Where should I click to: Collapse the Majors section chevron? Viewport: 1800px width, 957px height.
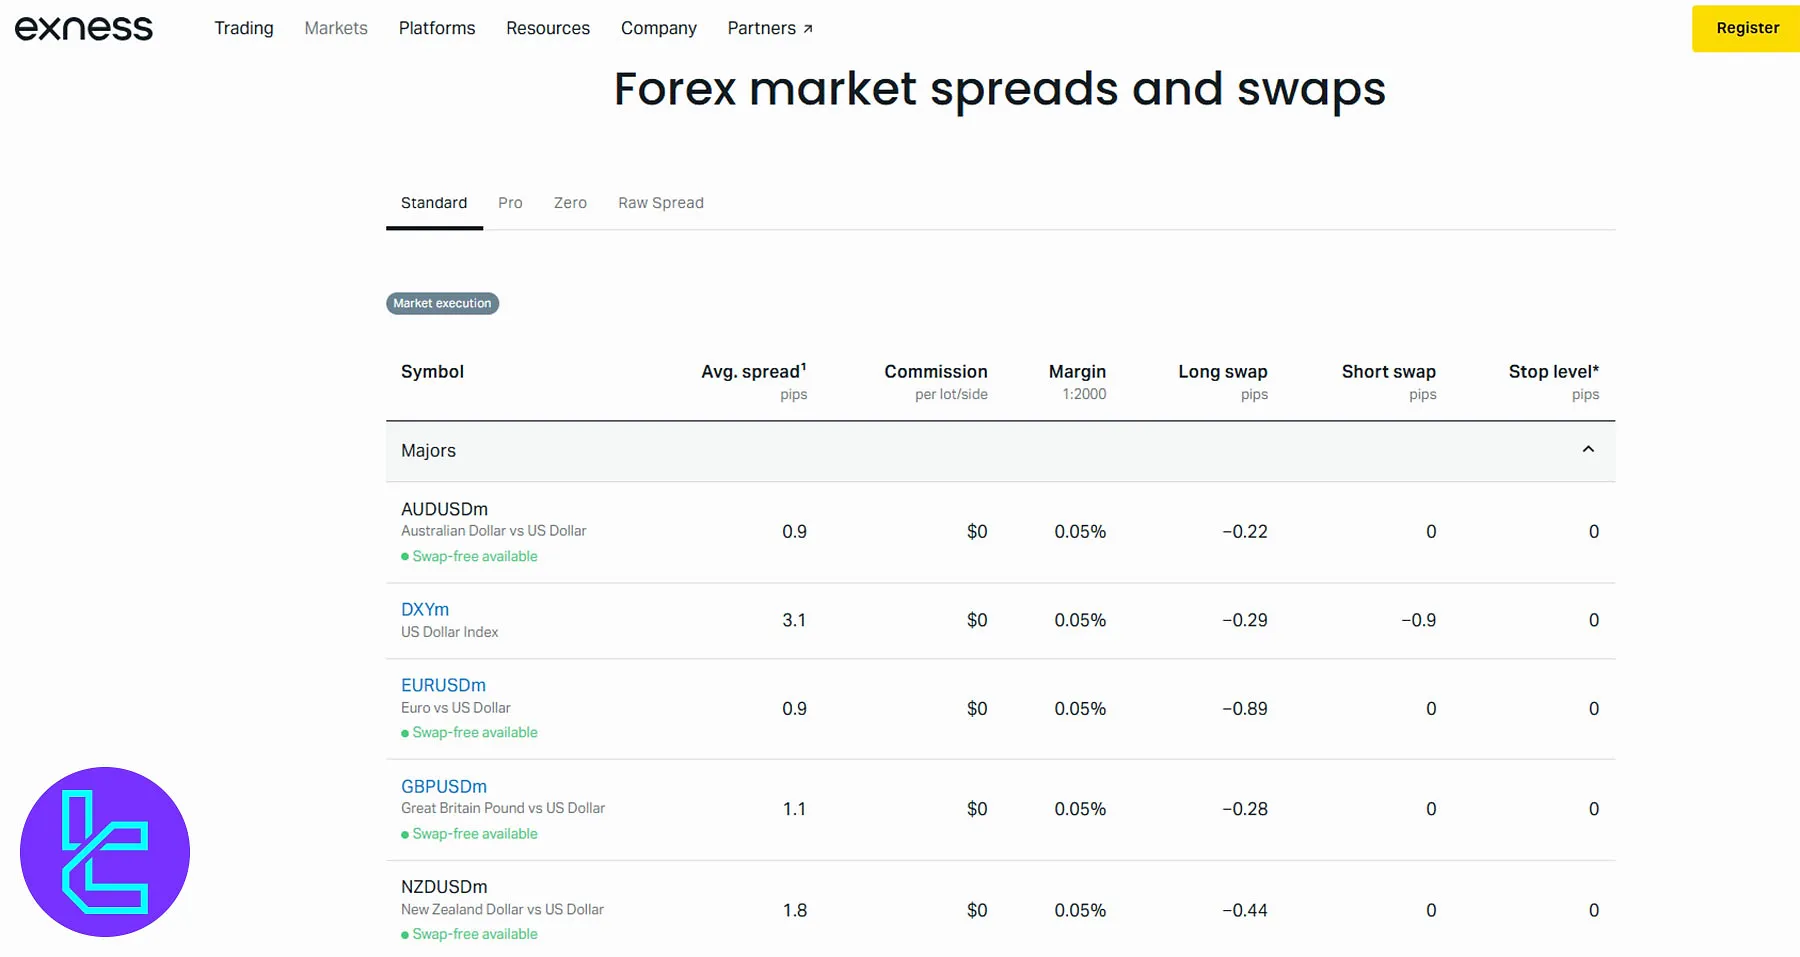[x=1588, y=450]
